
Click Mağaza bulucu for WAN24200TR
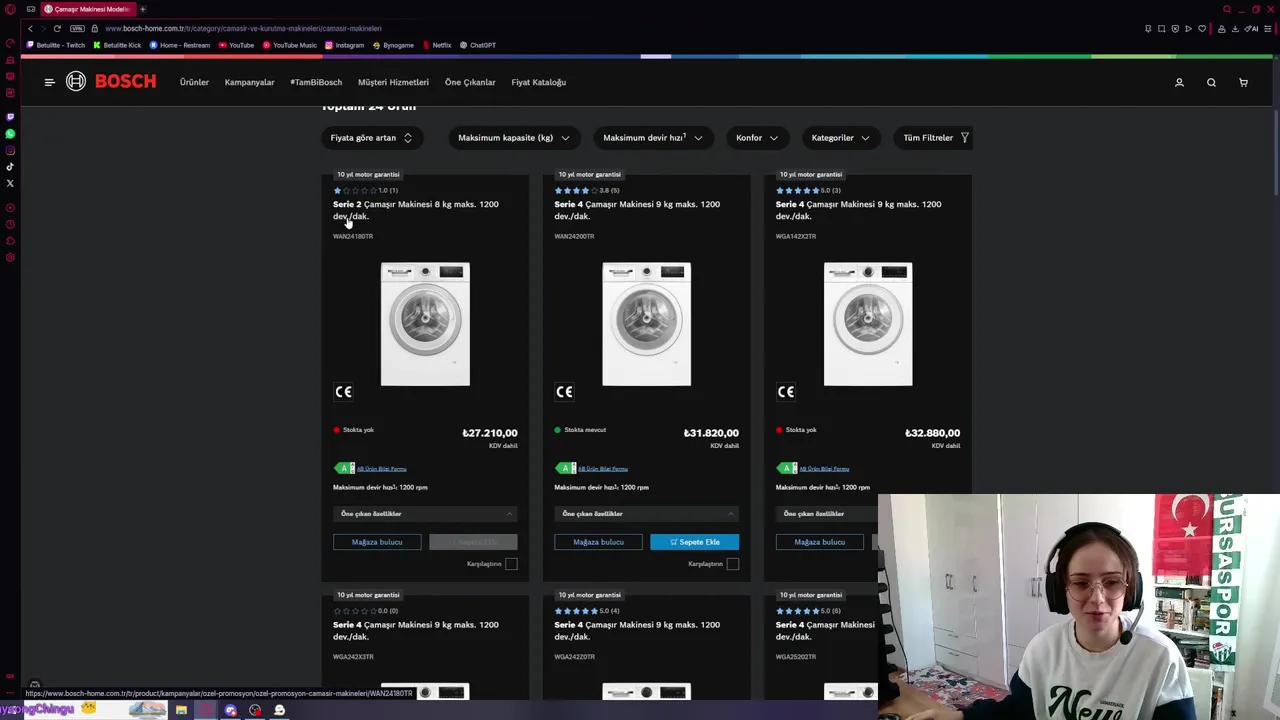(x=598, y=542)
